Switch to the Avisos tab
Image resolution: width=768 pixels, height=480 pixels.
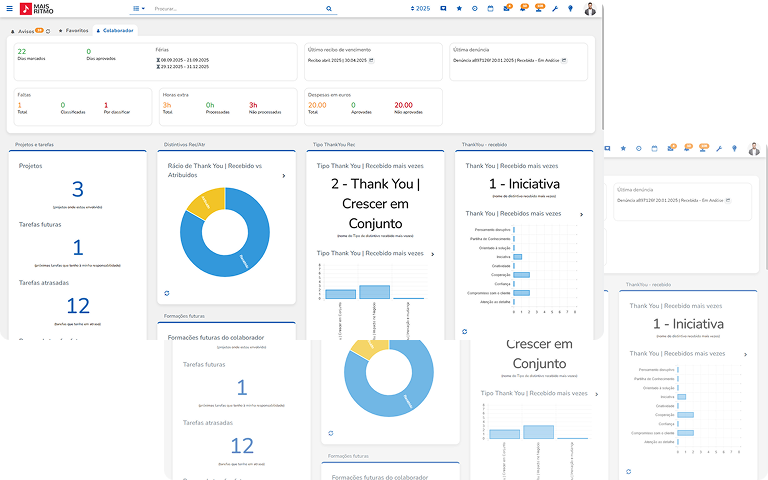click(32, 31)
